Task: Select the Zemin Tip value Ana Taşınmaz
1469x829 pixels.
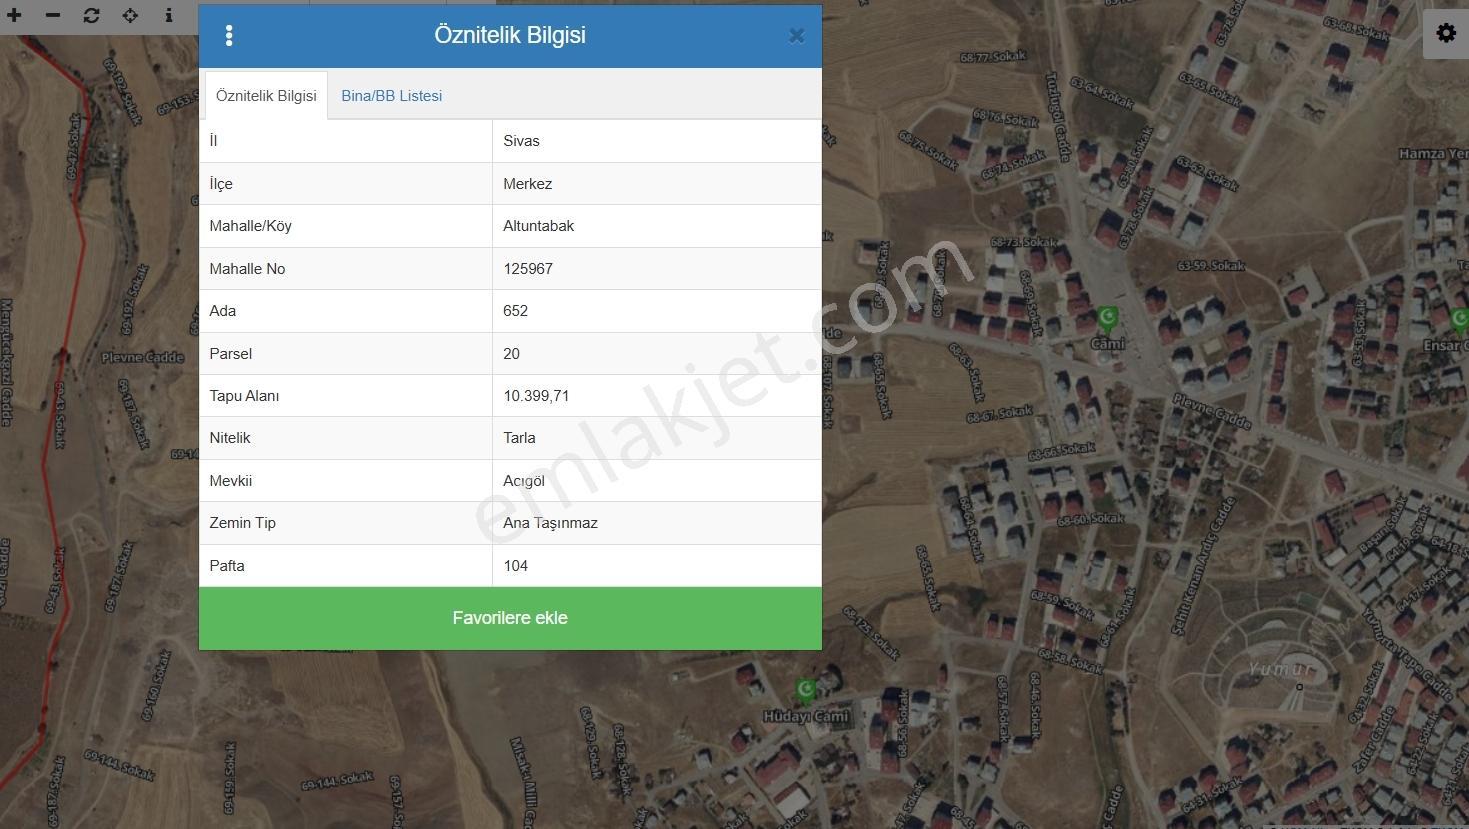Action: click(550, 523)
